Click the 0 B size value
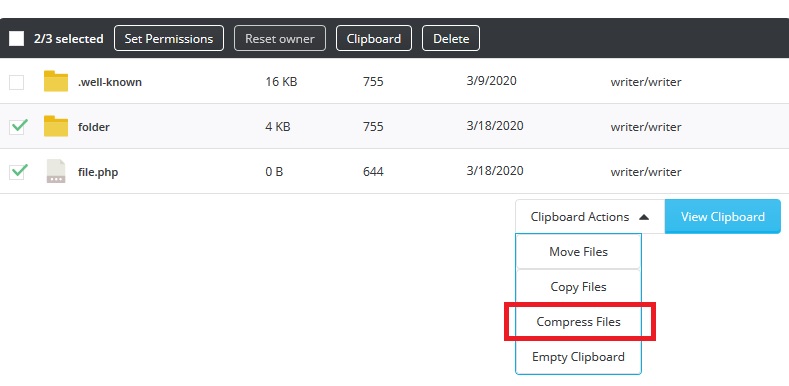This screenshot has height=386, width=789. tap(274, 172)
